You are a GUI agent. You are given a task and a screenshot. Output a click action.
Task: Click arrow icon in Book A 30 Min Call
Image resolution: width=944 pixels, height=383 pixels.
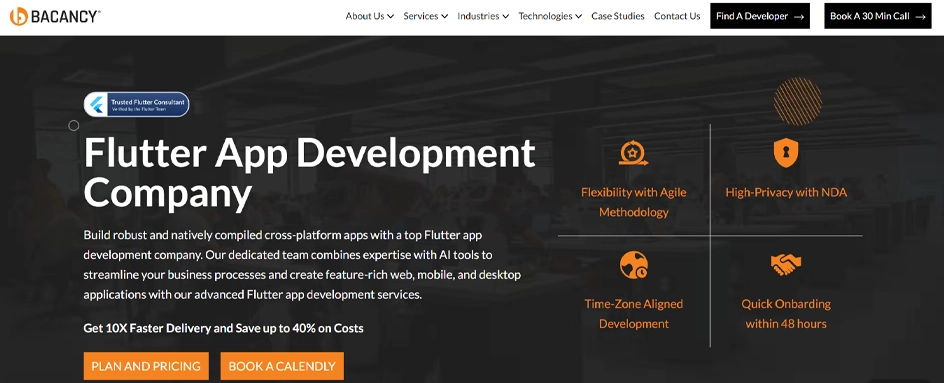pos(920,17)
